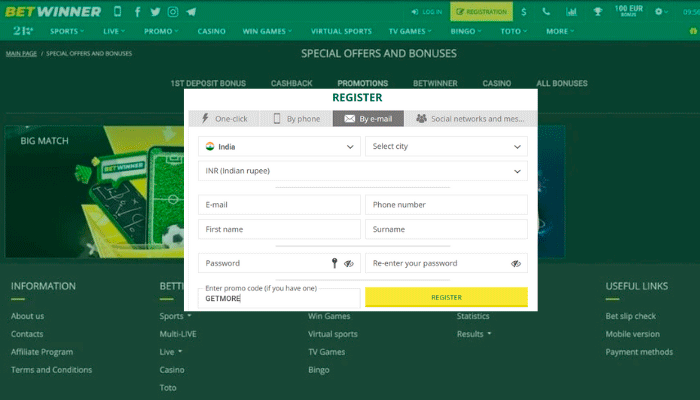Click the password key generator icon
The image size is (700, 400).
(334, 263)
